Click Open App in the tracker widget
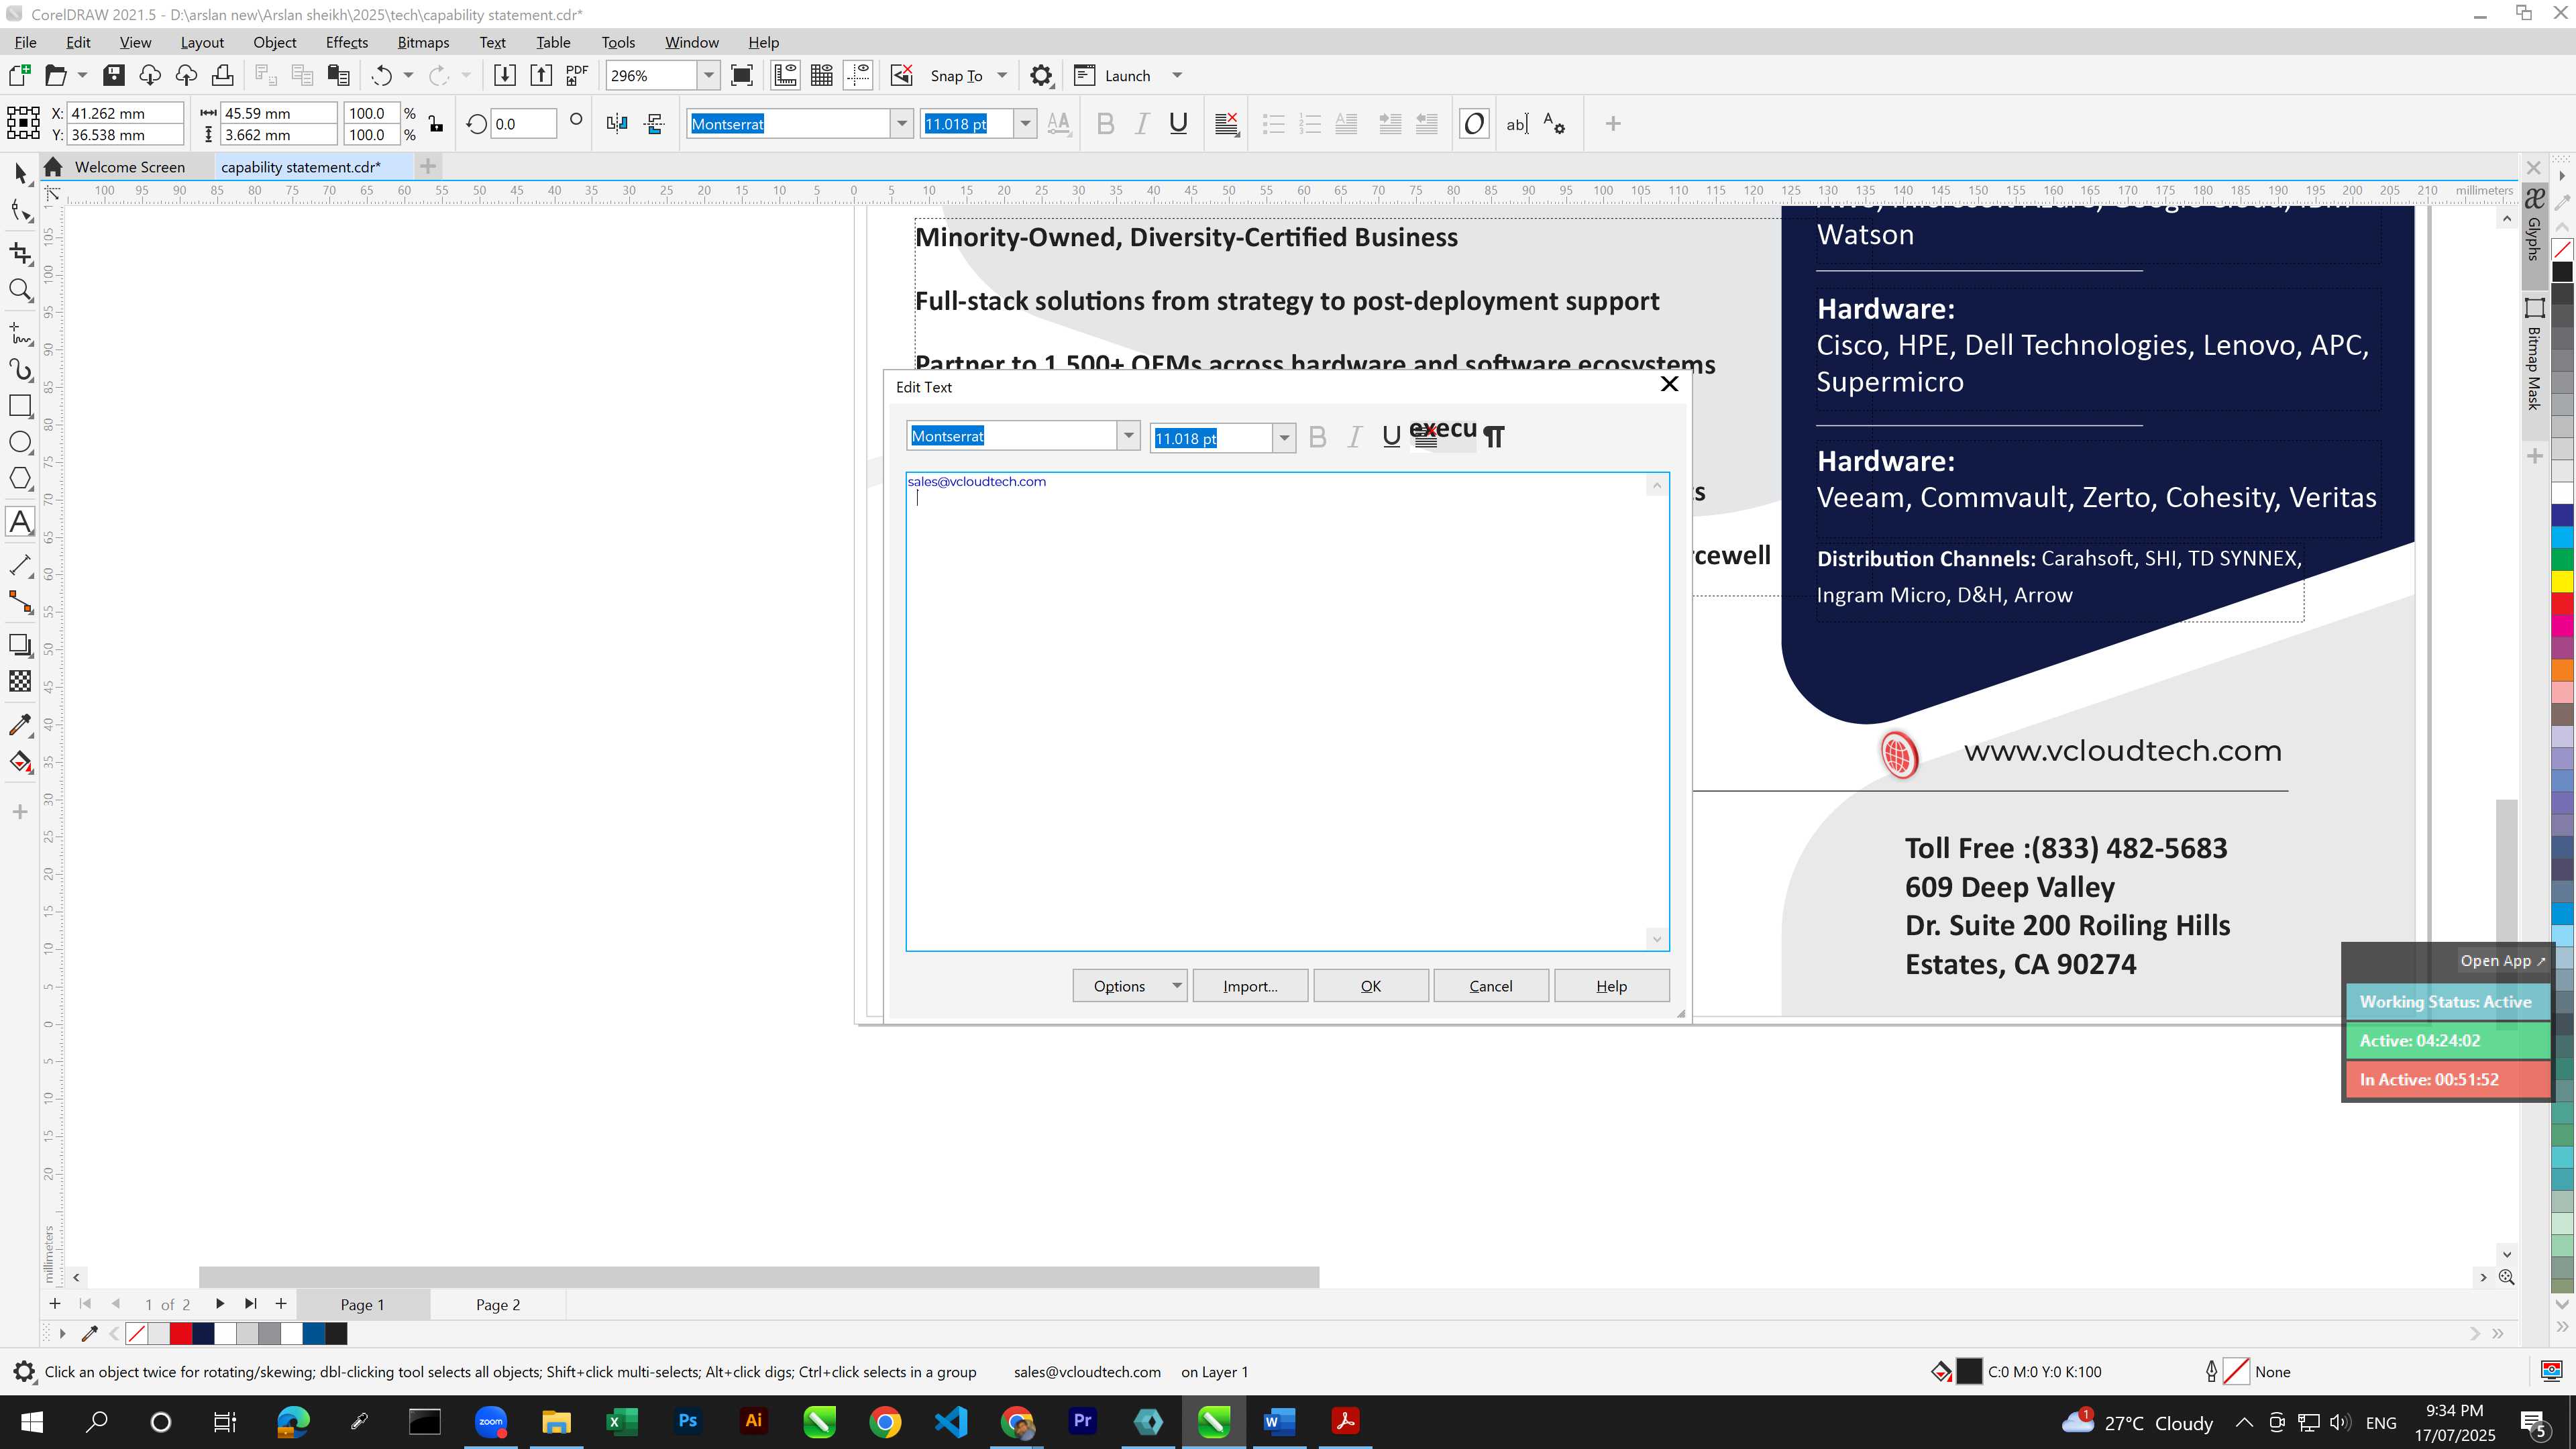 [x=2502, y=961]
